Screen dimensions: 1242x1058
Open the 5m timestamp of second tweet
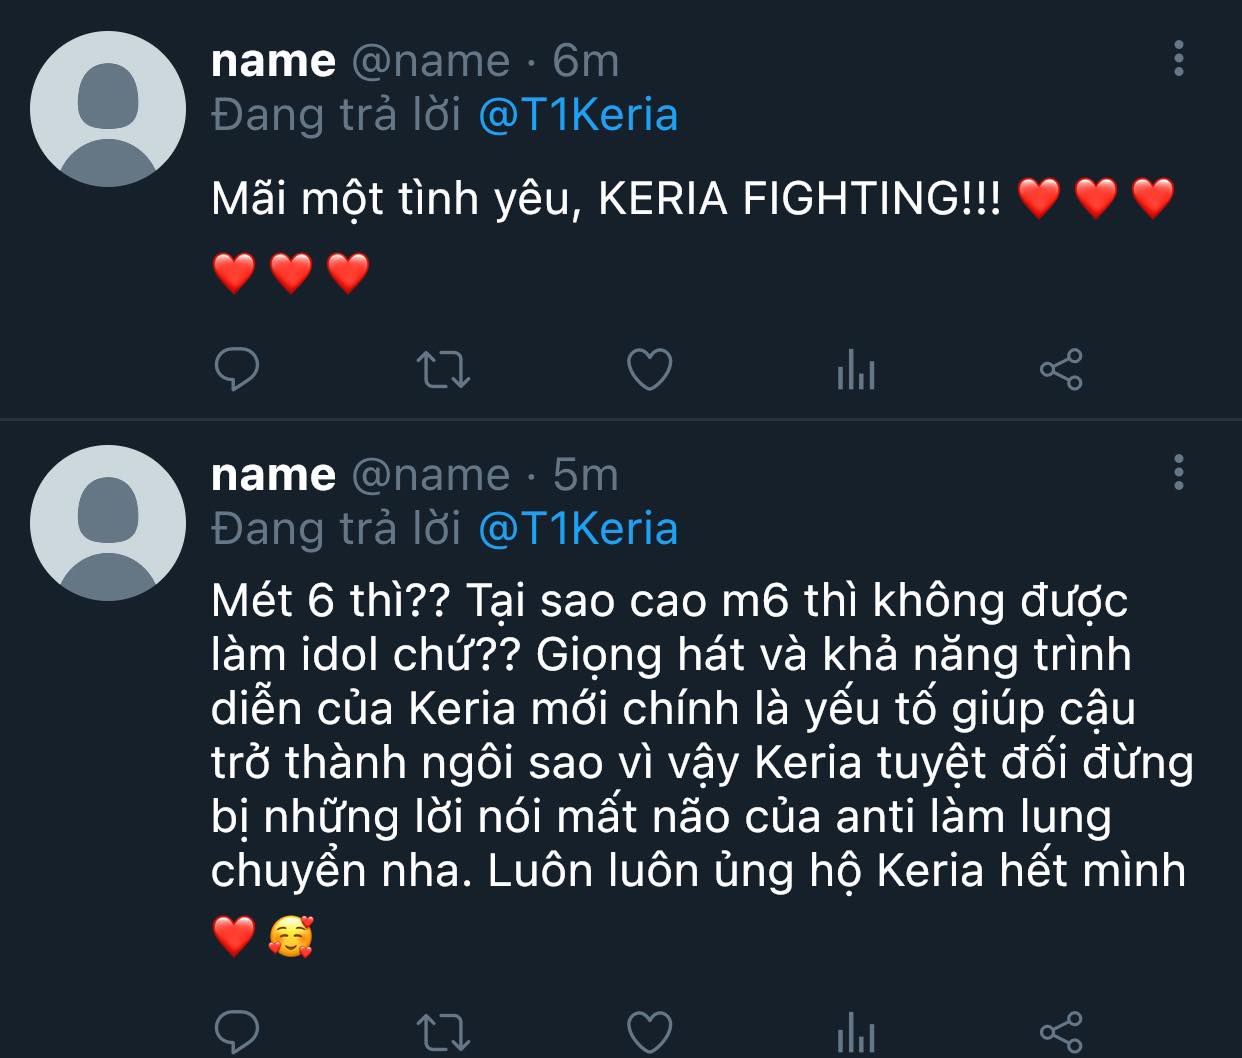586,475
